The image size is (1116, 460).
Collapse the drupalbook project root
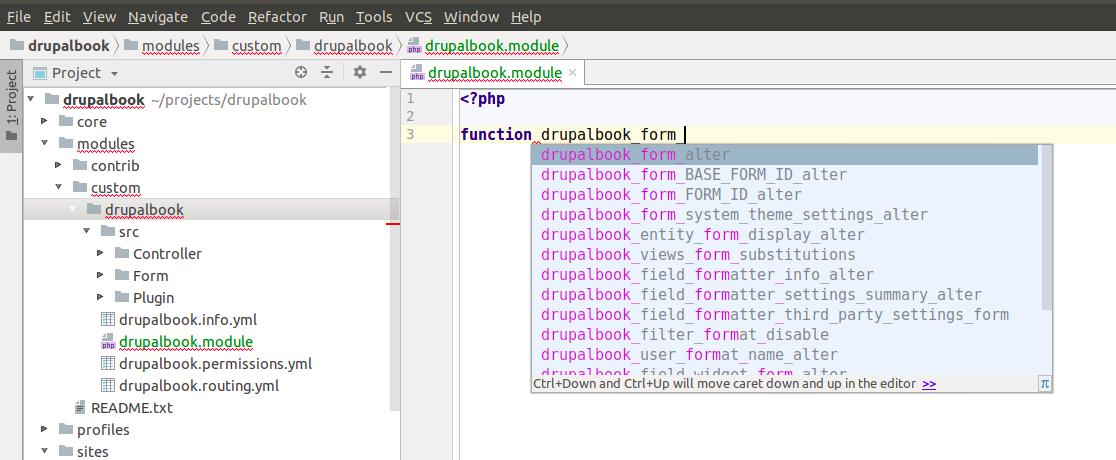31,100
